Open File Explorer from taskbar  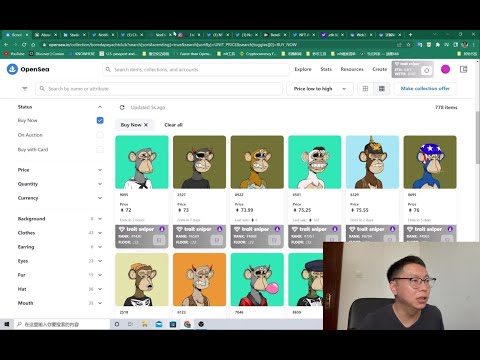tap(145, 324)
